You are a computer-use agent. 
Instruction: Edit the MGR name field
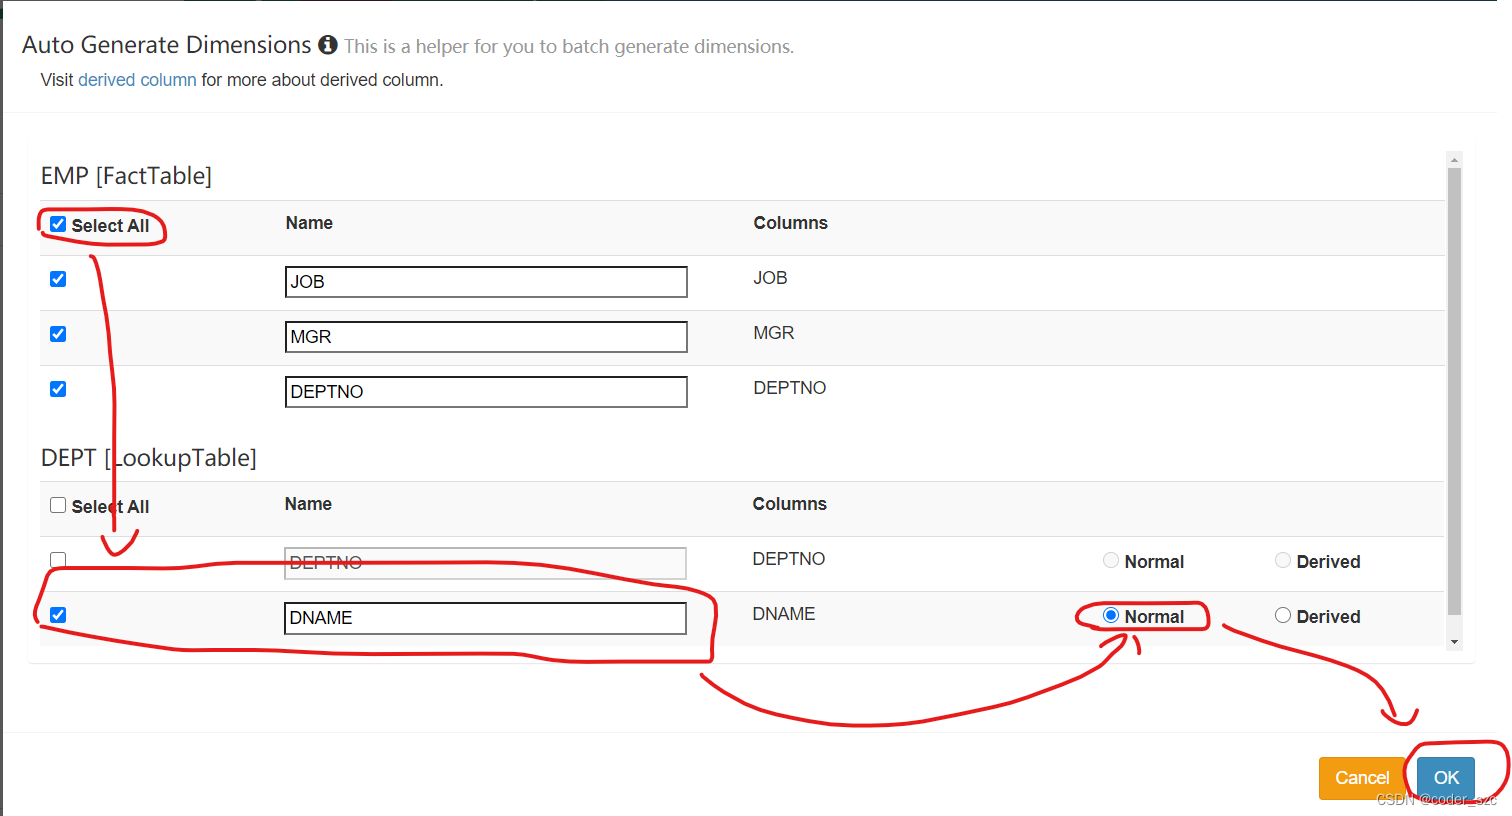pyautogui.click(x=486, y=337)
